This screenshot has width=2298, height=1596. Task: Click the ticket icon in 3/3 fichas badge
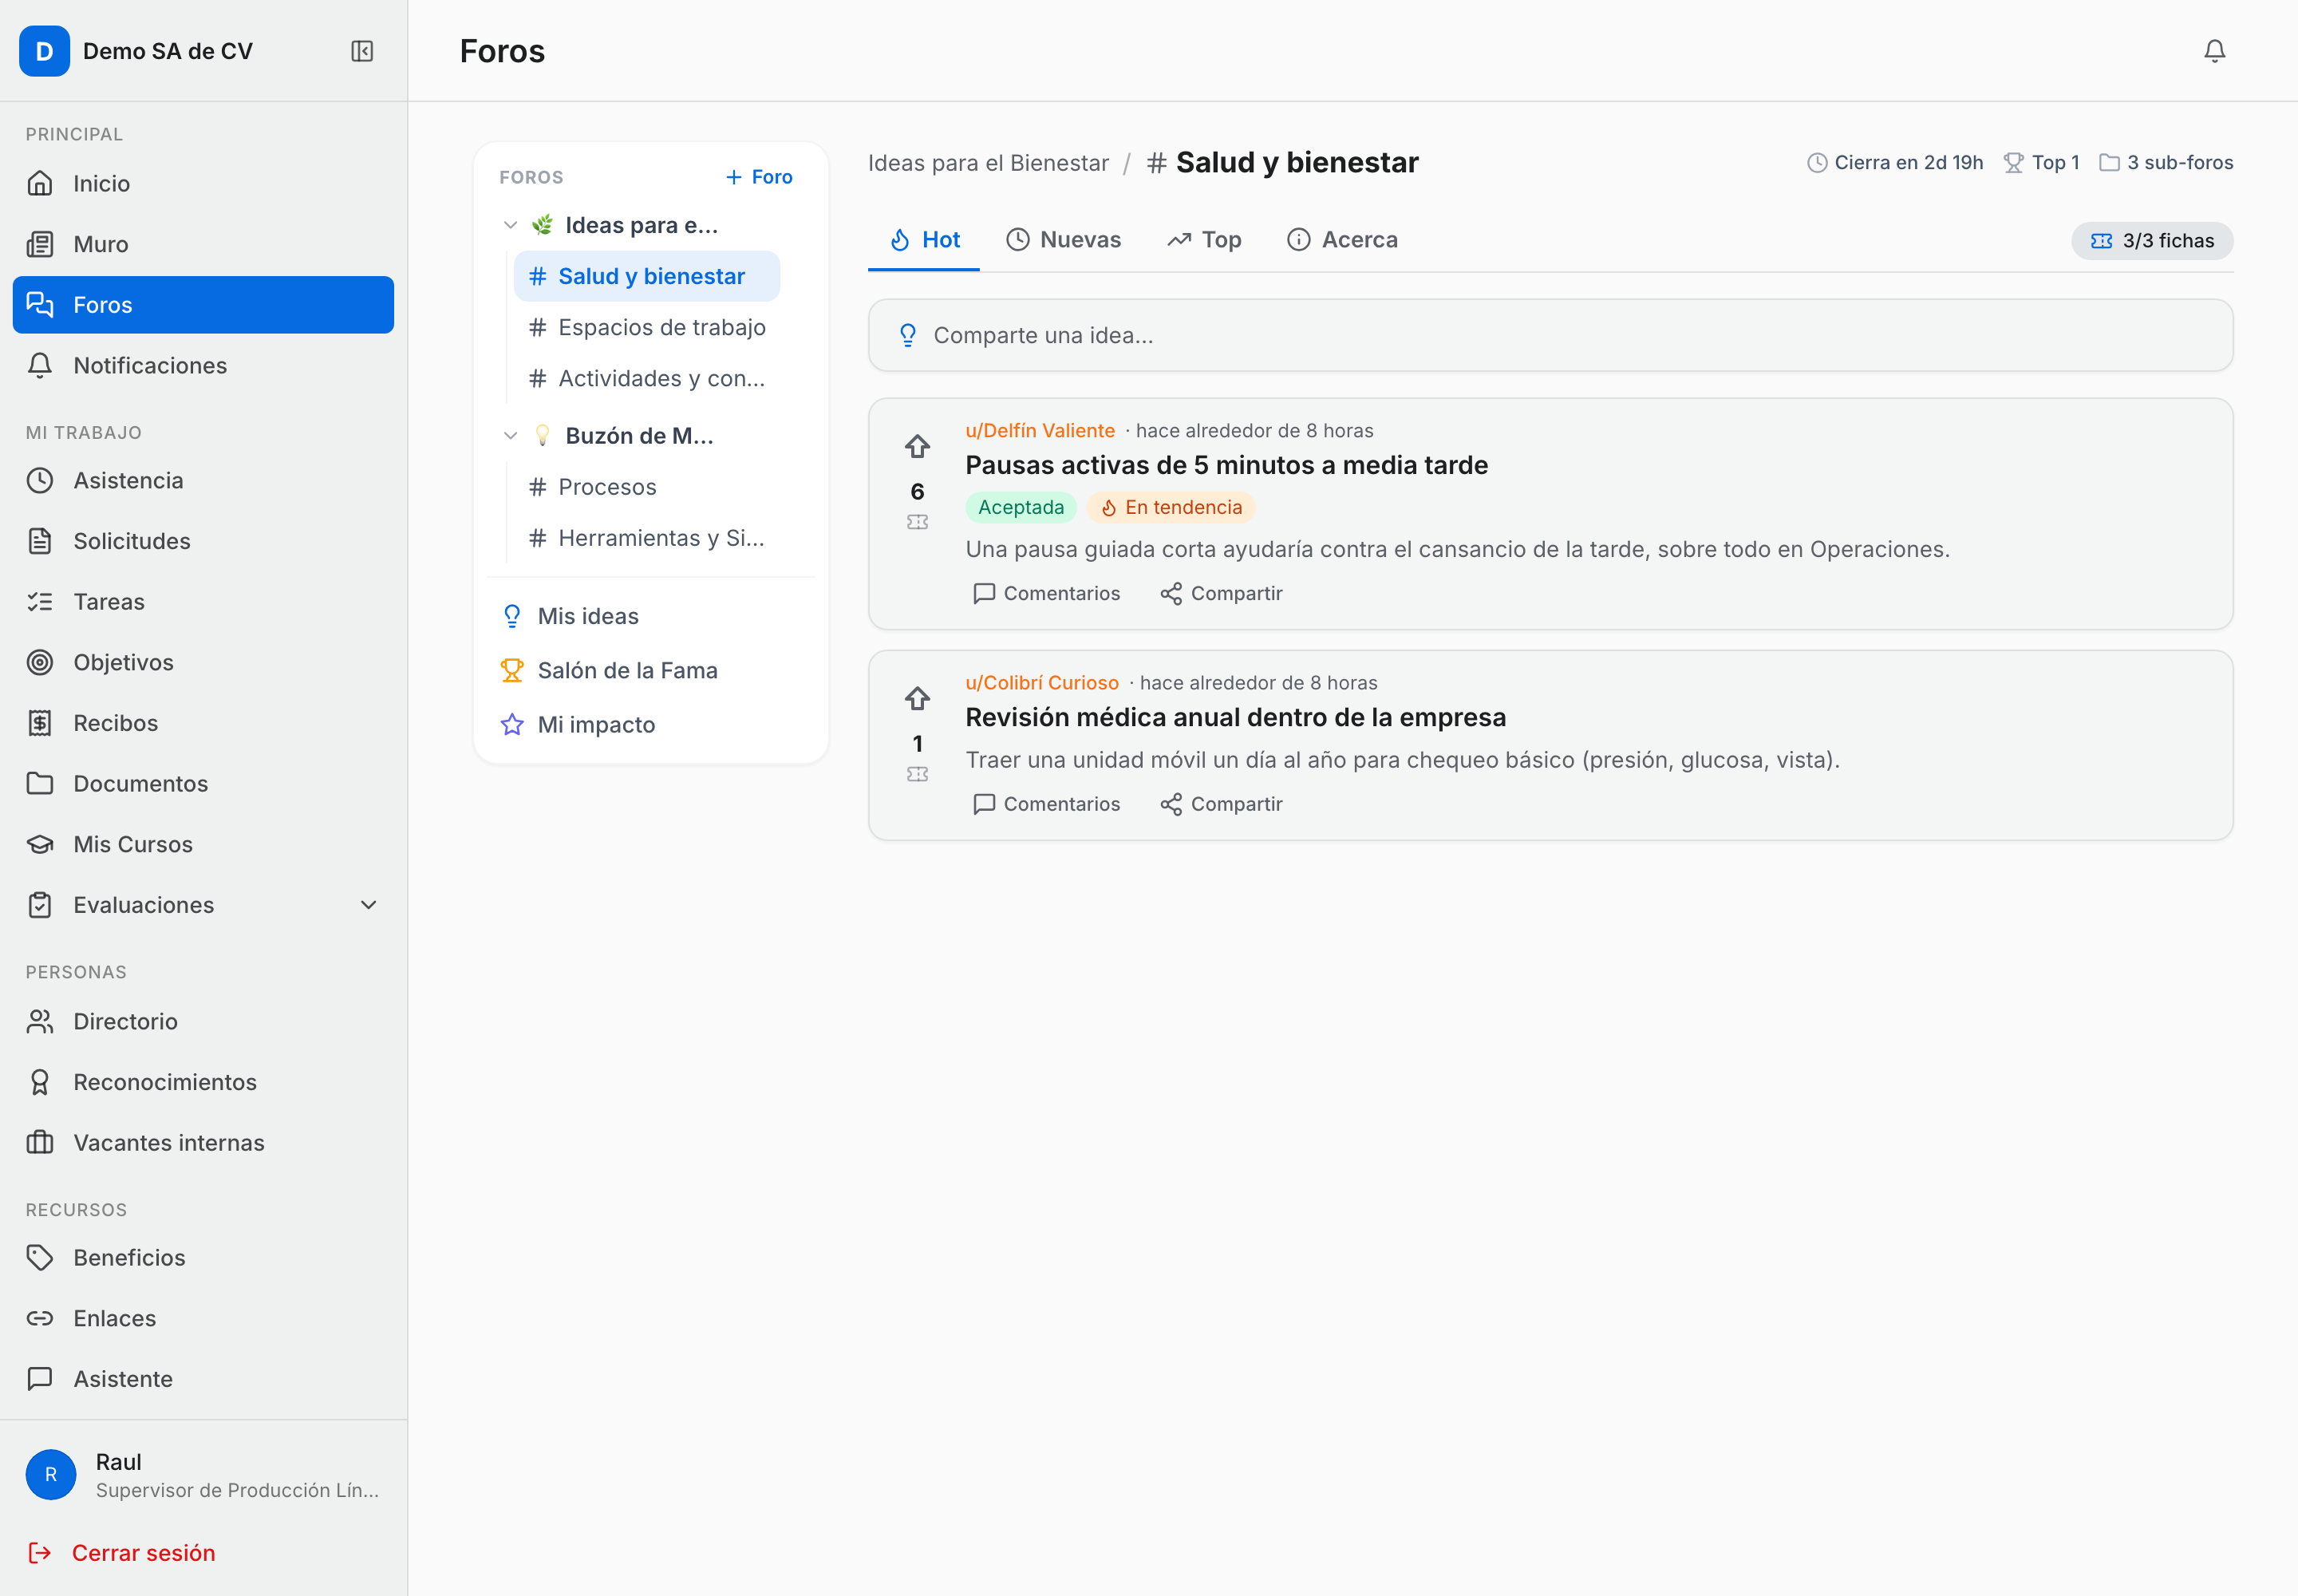tap(2101, 241)
